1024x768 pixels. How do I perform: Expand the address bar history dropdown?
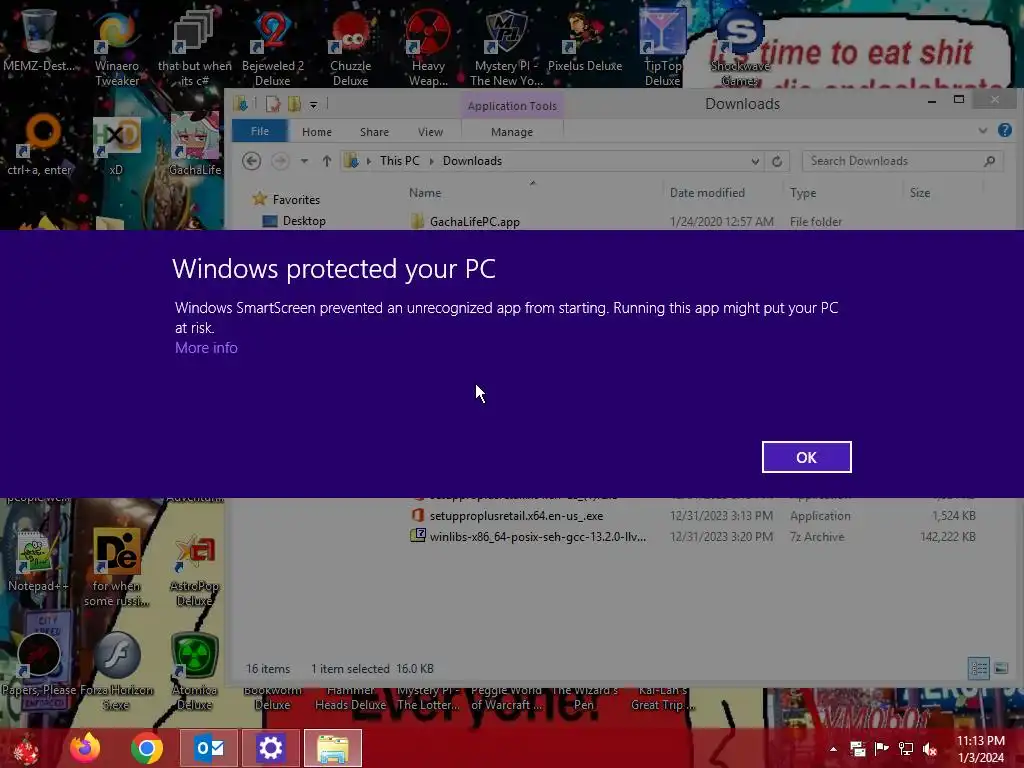point(755,161)
